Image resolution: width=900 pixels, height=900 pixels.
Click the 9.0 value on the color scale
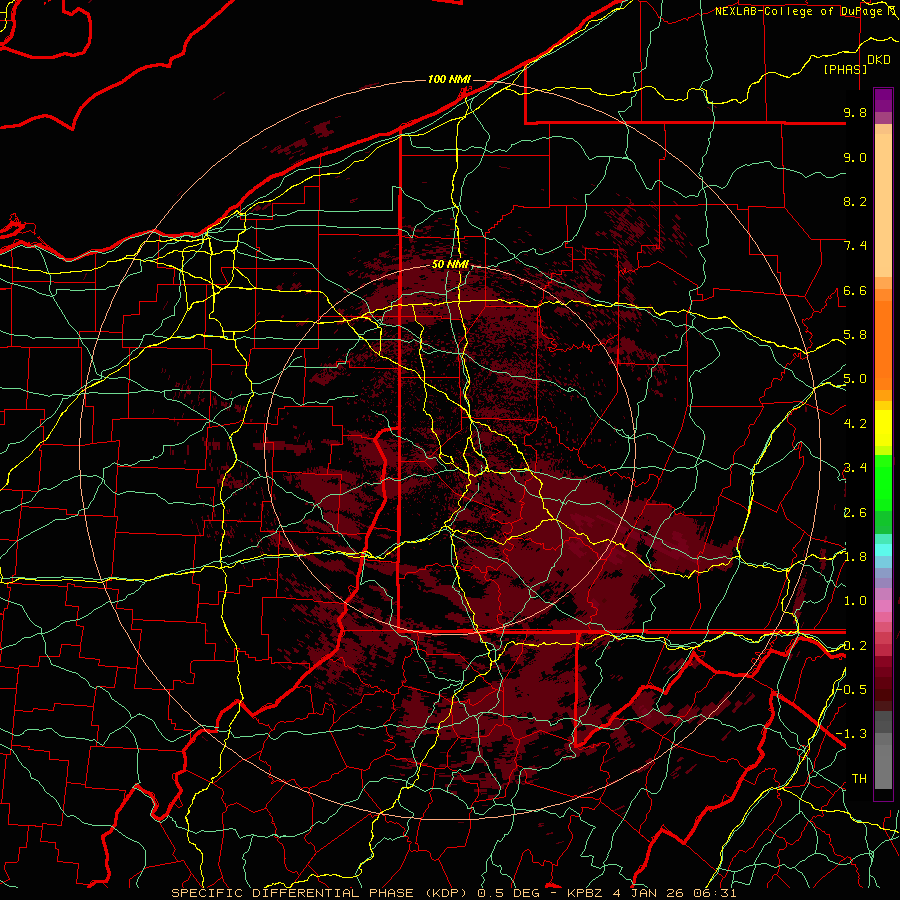point(855,157)
